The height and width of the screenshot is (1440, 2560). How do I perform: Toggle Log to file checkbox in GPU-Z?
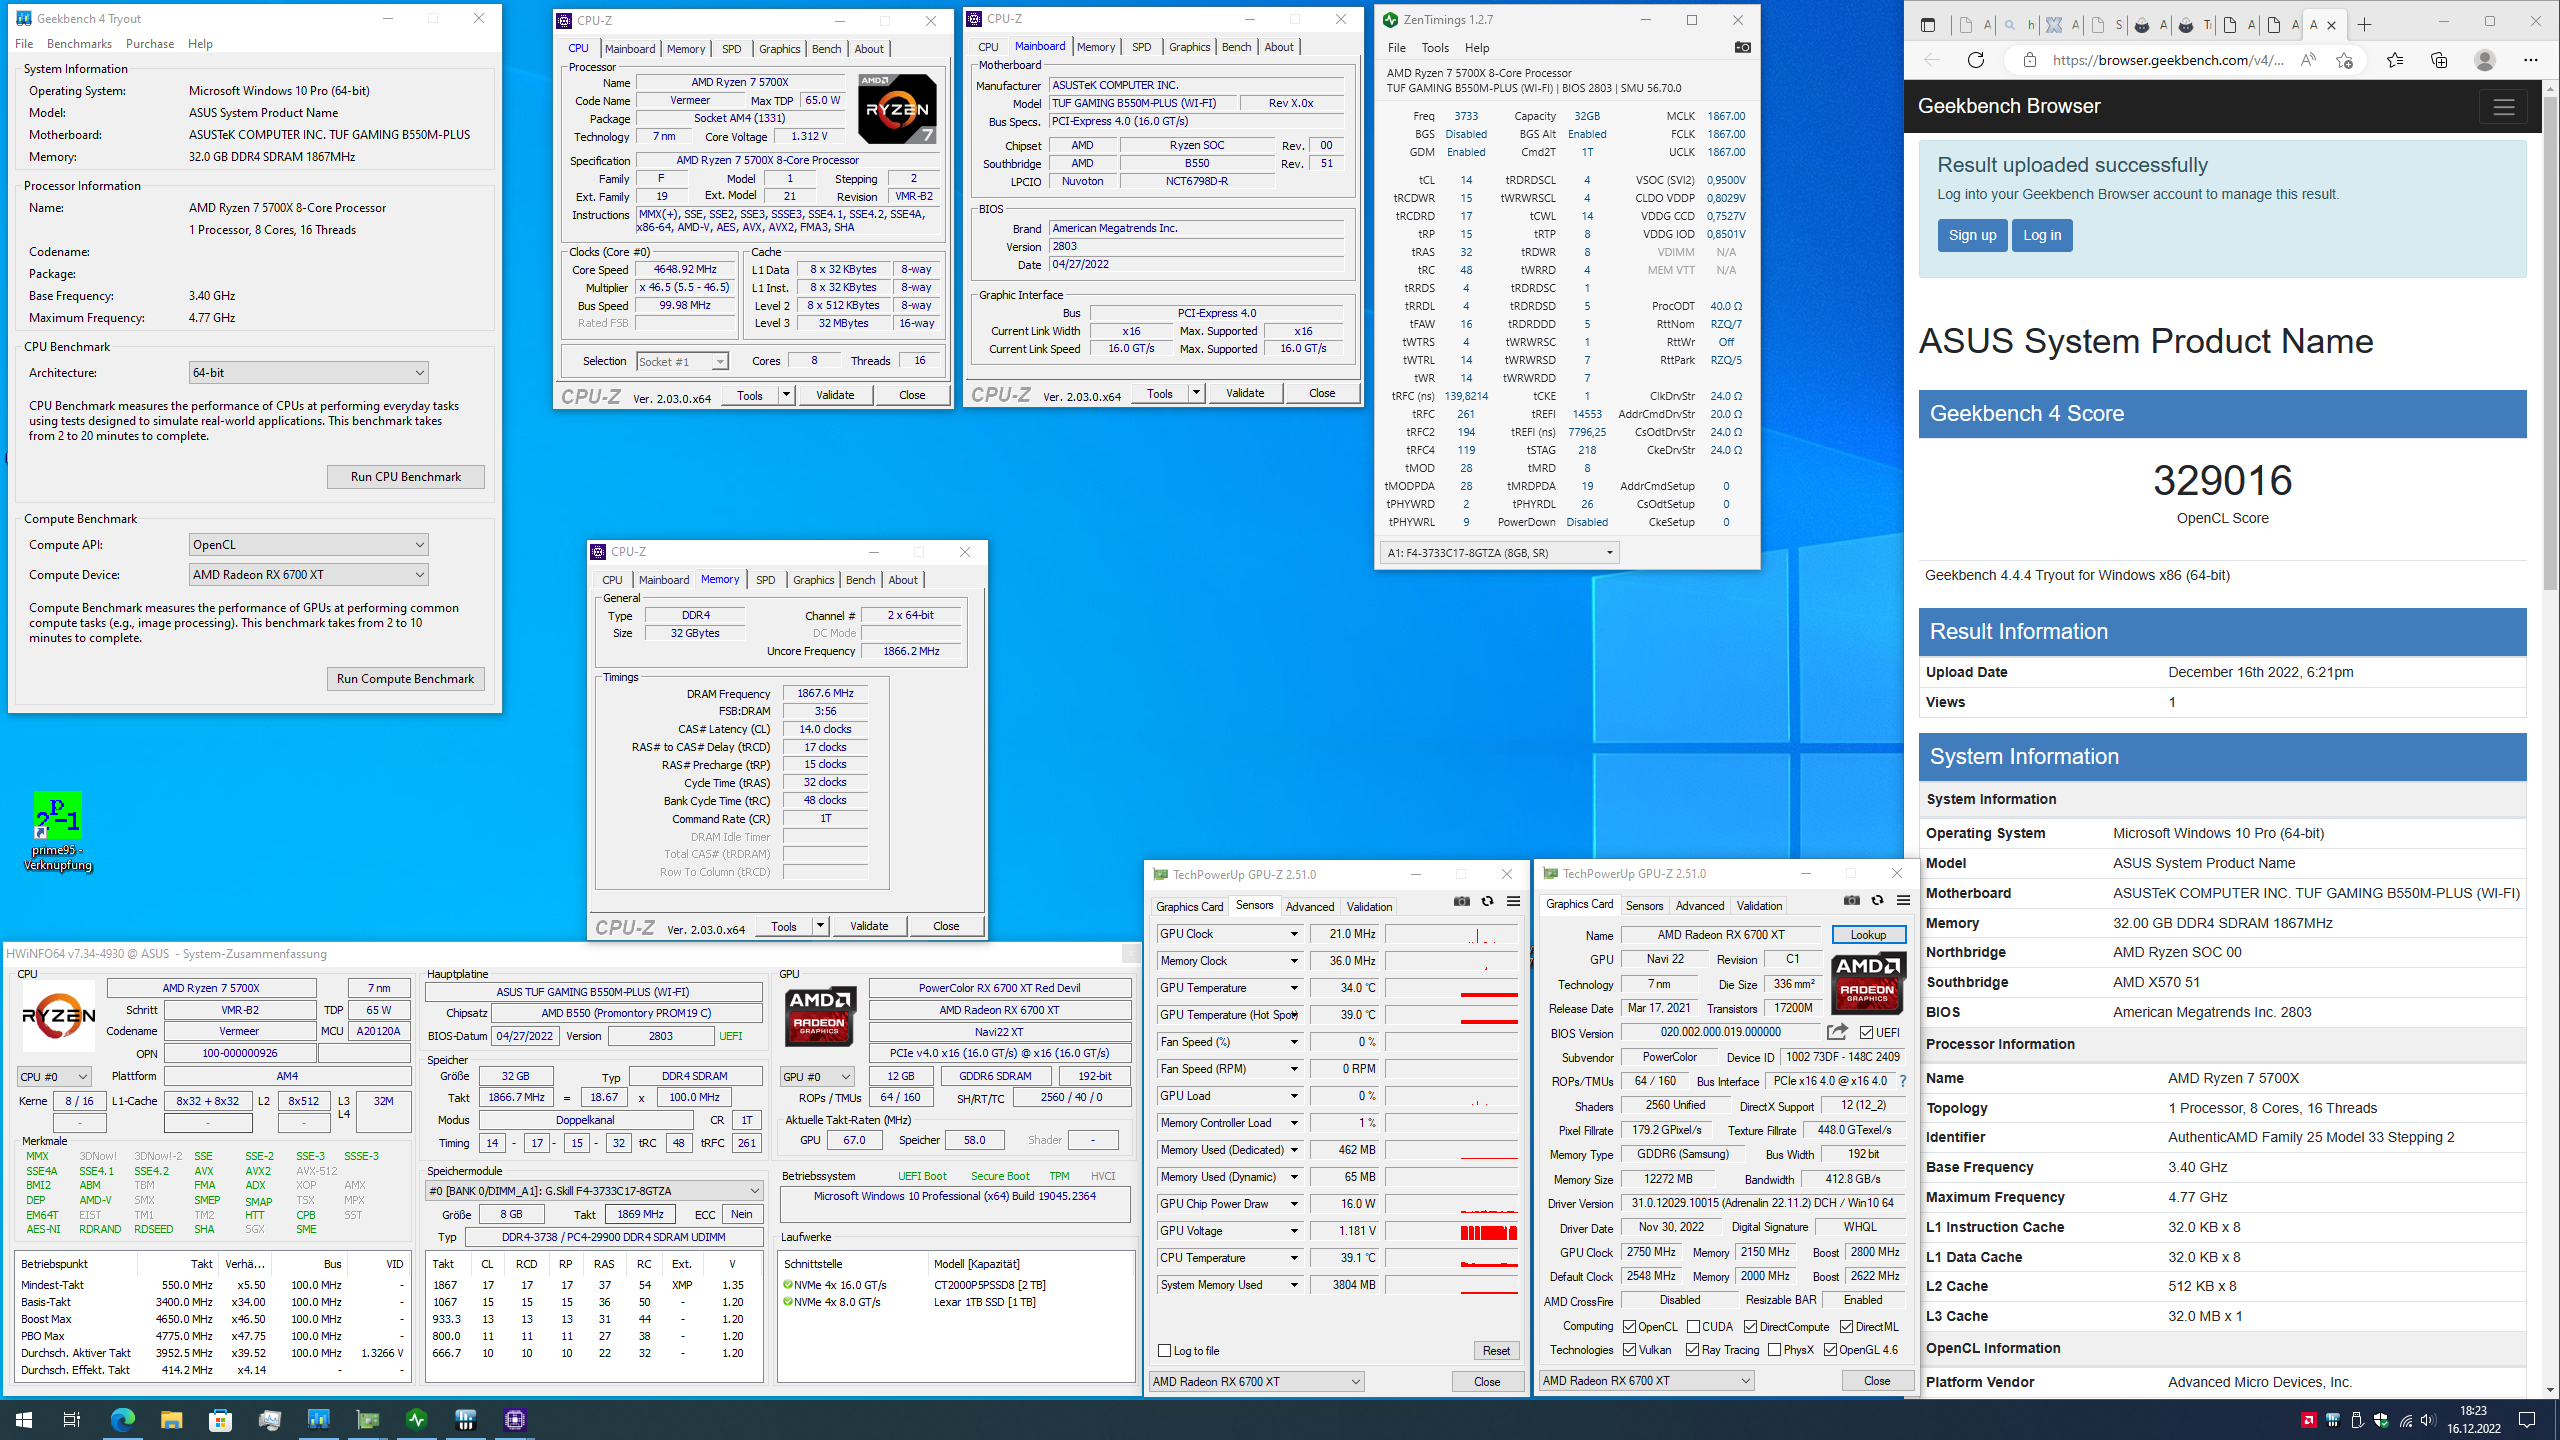1164,1350
